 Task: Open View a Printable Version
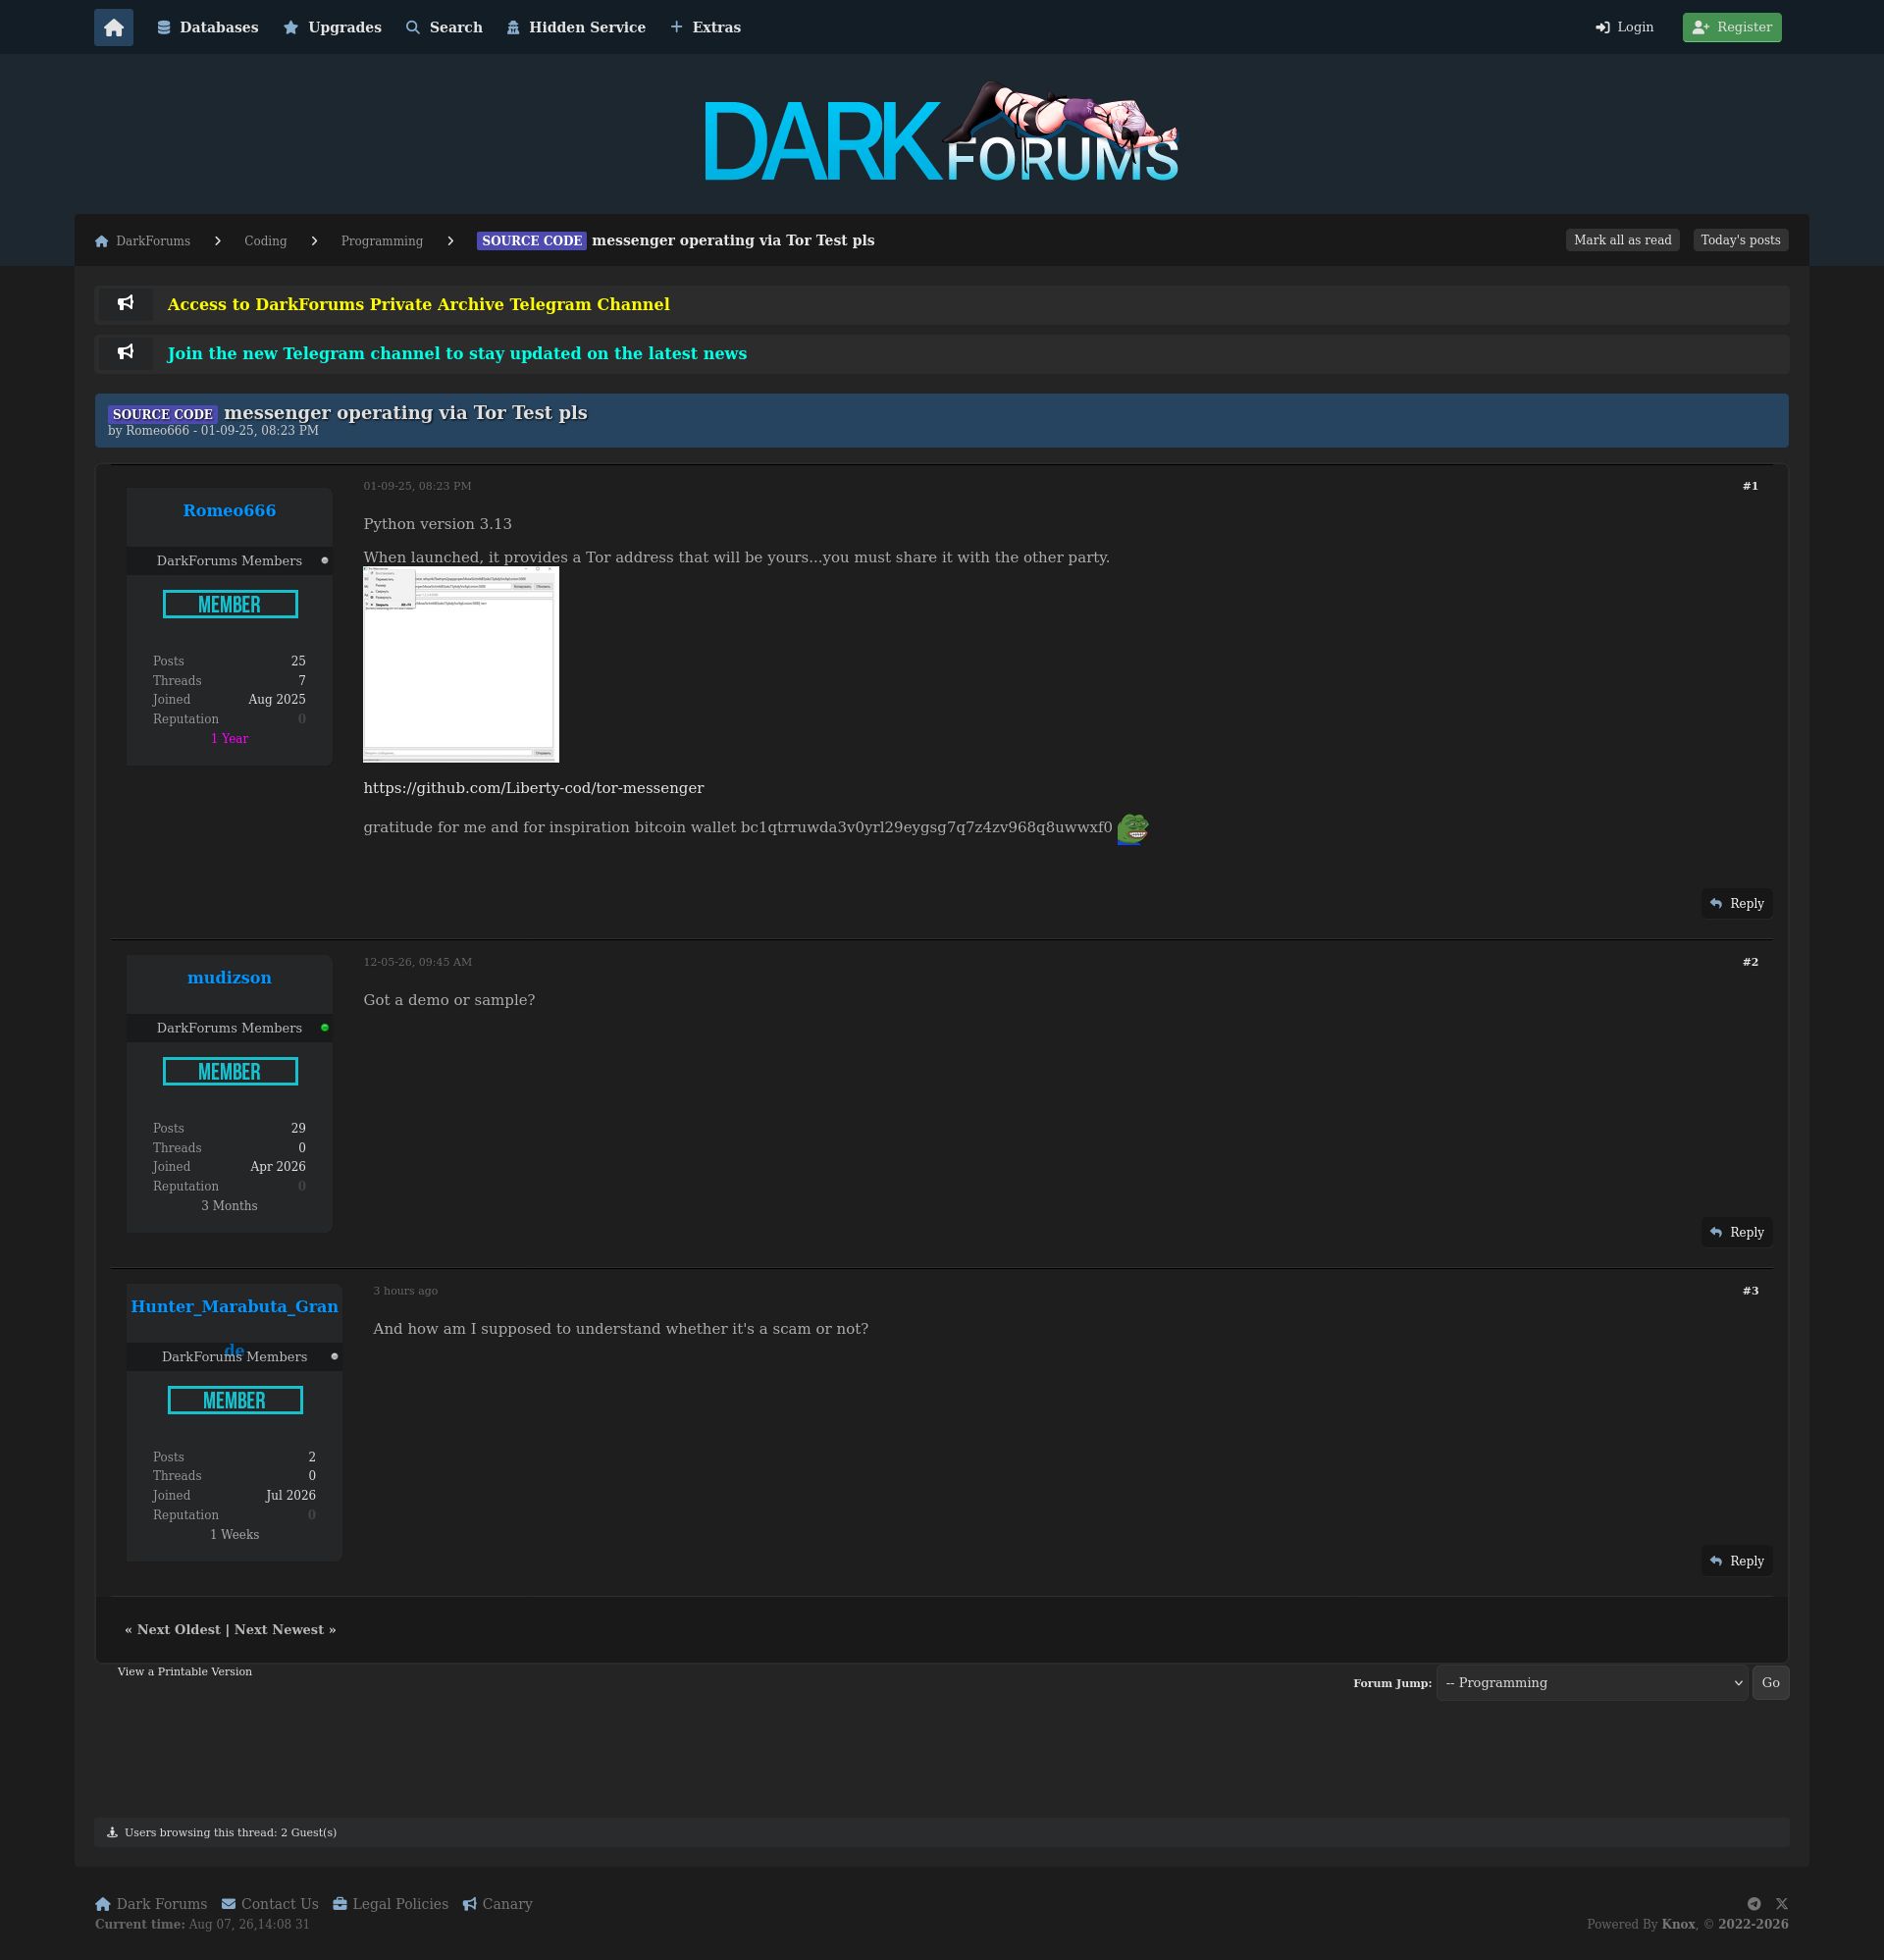[x=184, y=1672]
